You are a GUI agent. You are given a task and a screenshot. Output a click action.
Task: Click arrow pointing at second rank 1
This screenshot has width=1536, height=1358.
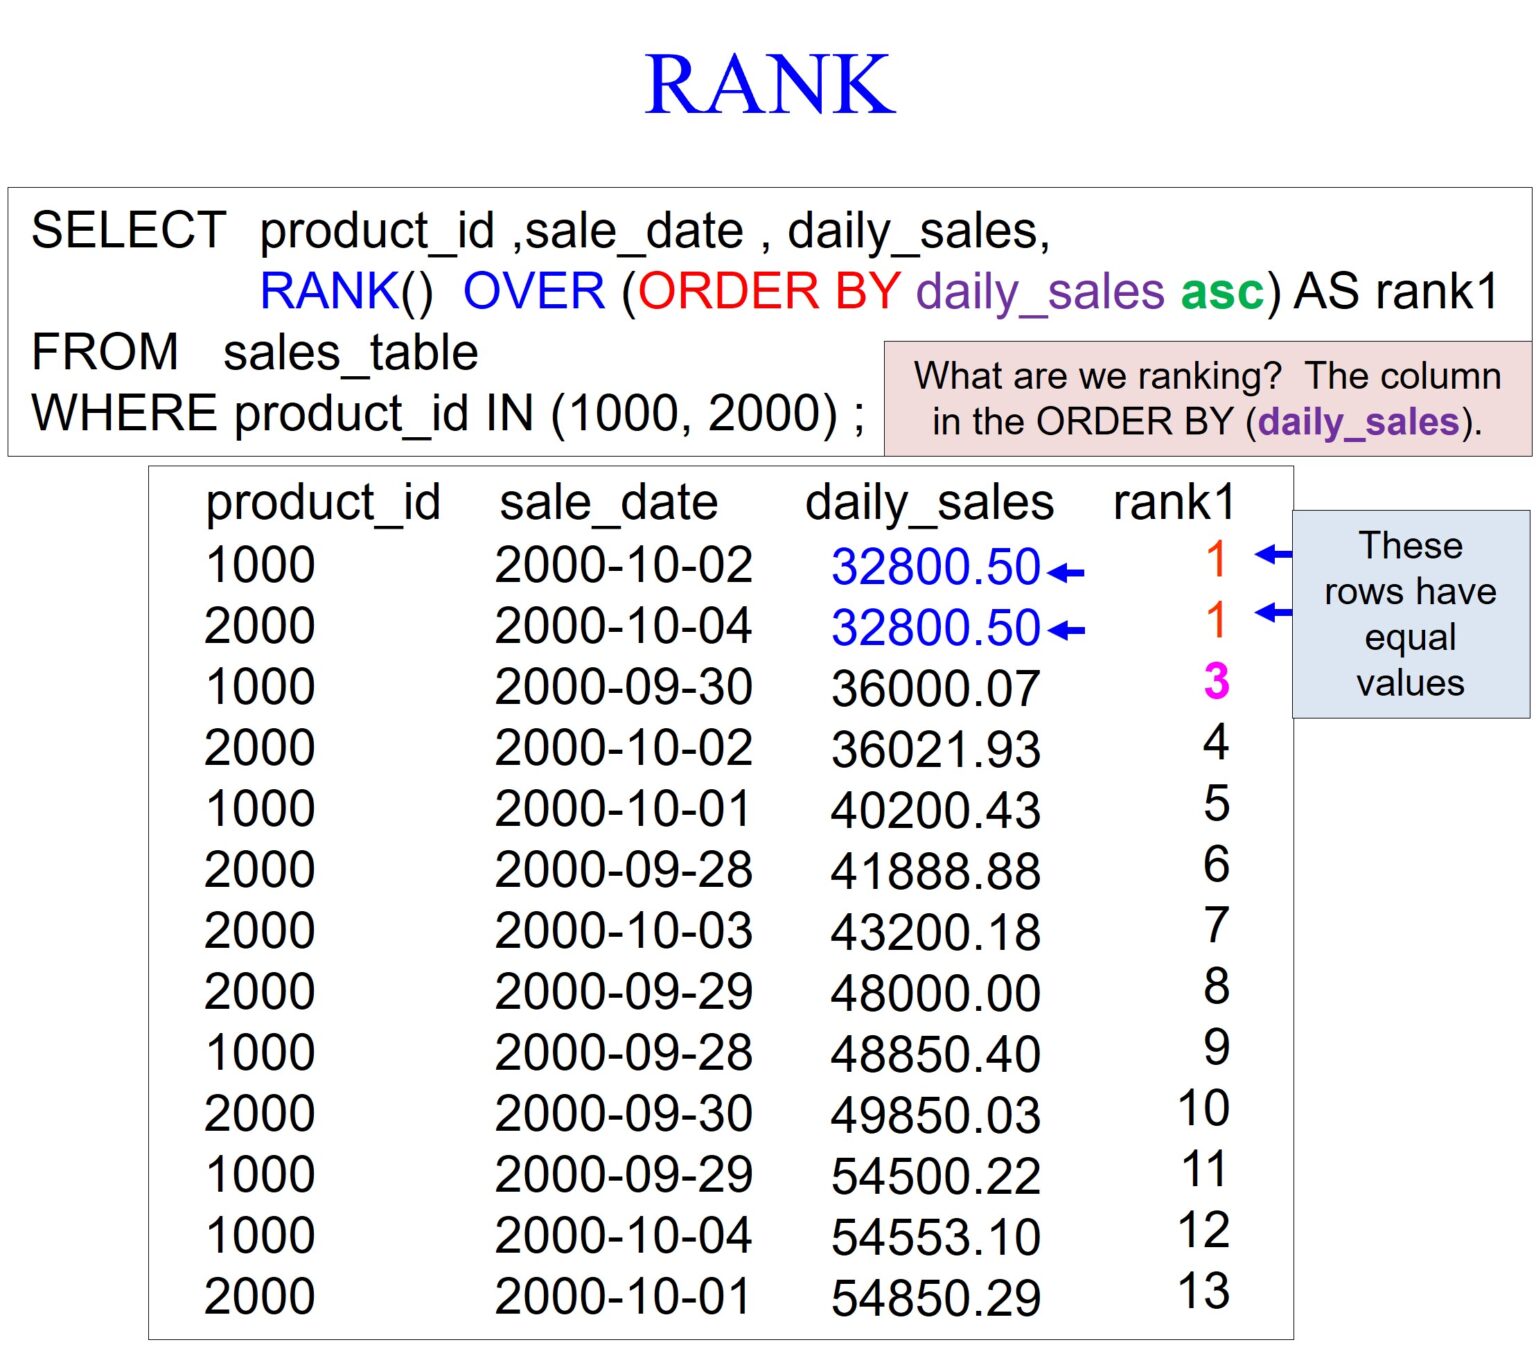coord(1273,612)
